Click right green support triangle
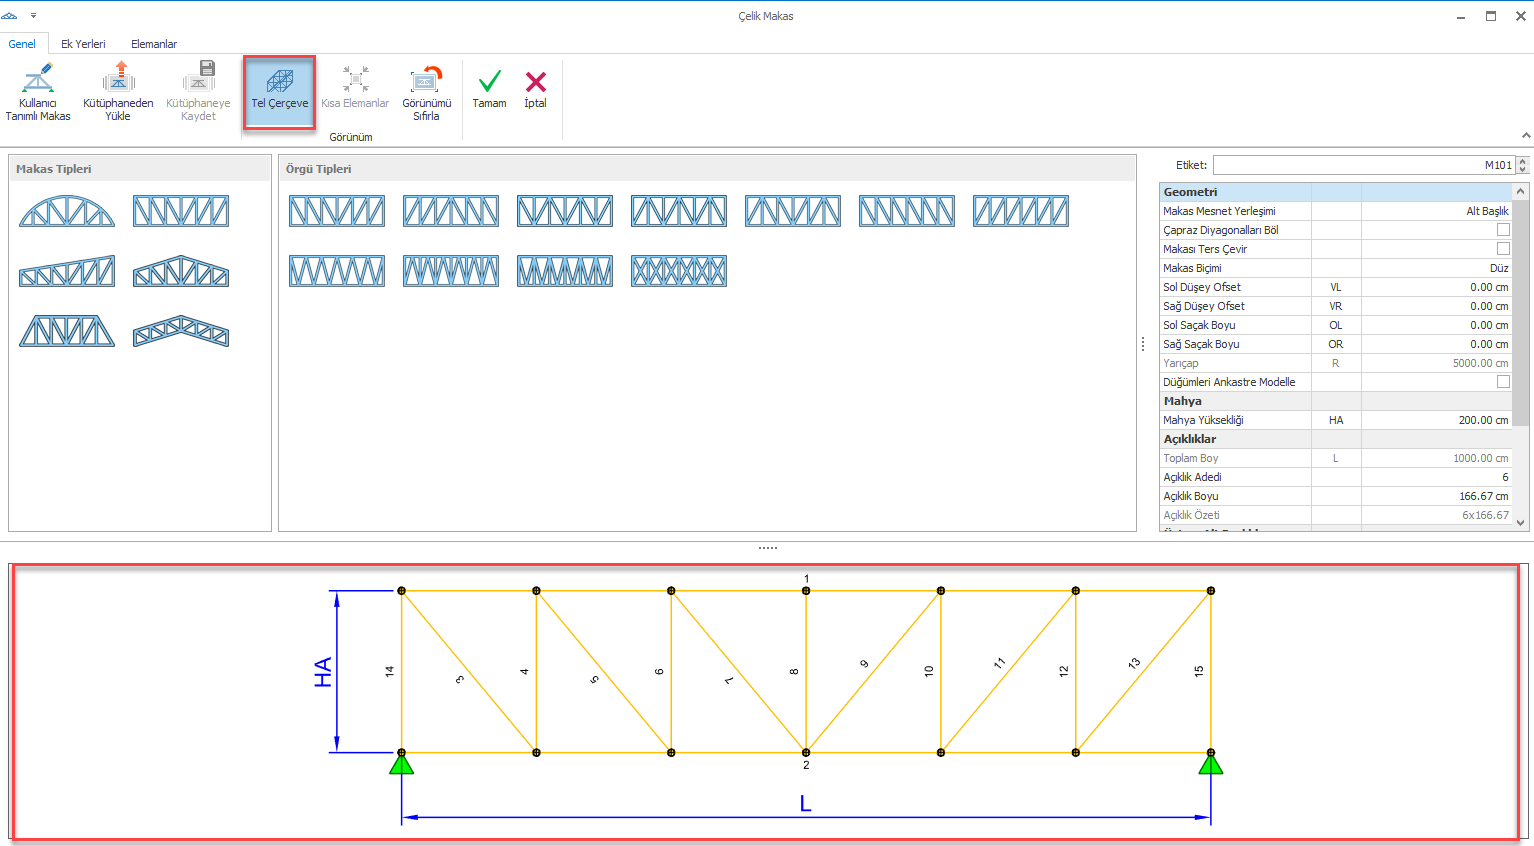The image size is (1534, 846). point(1211,764)
